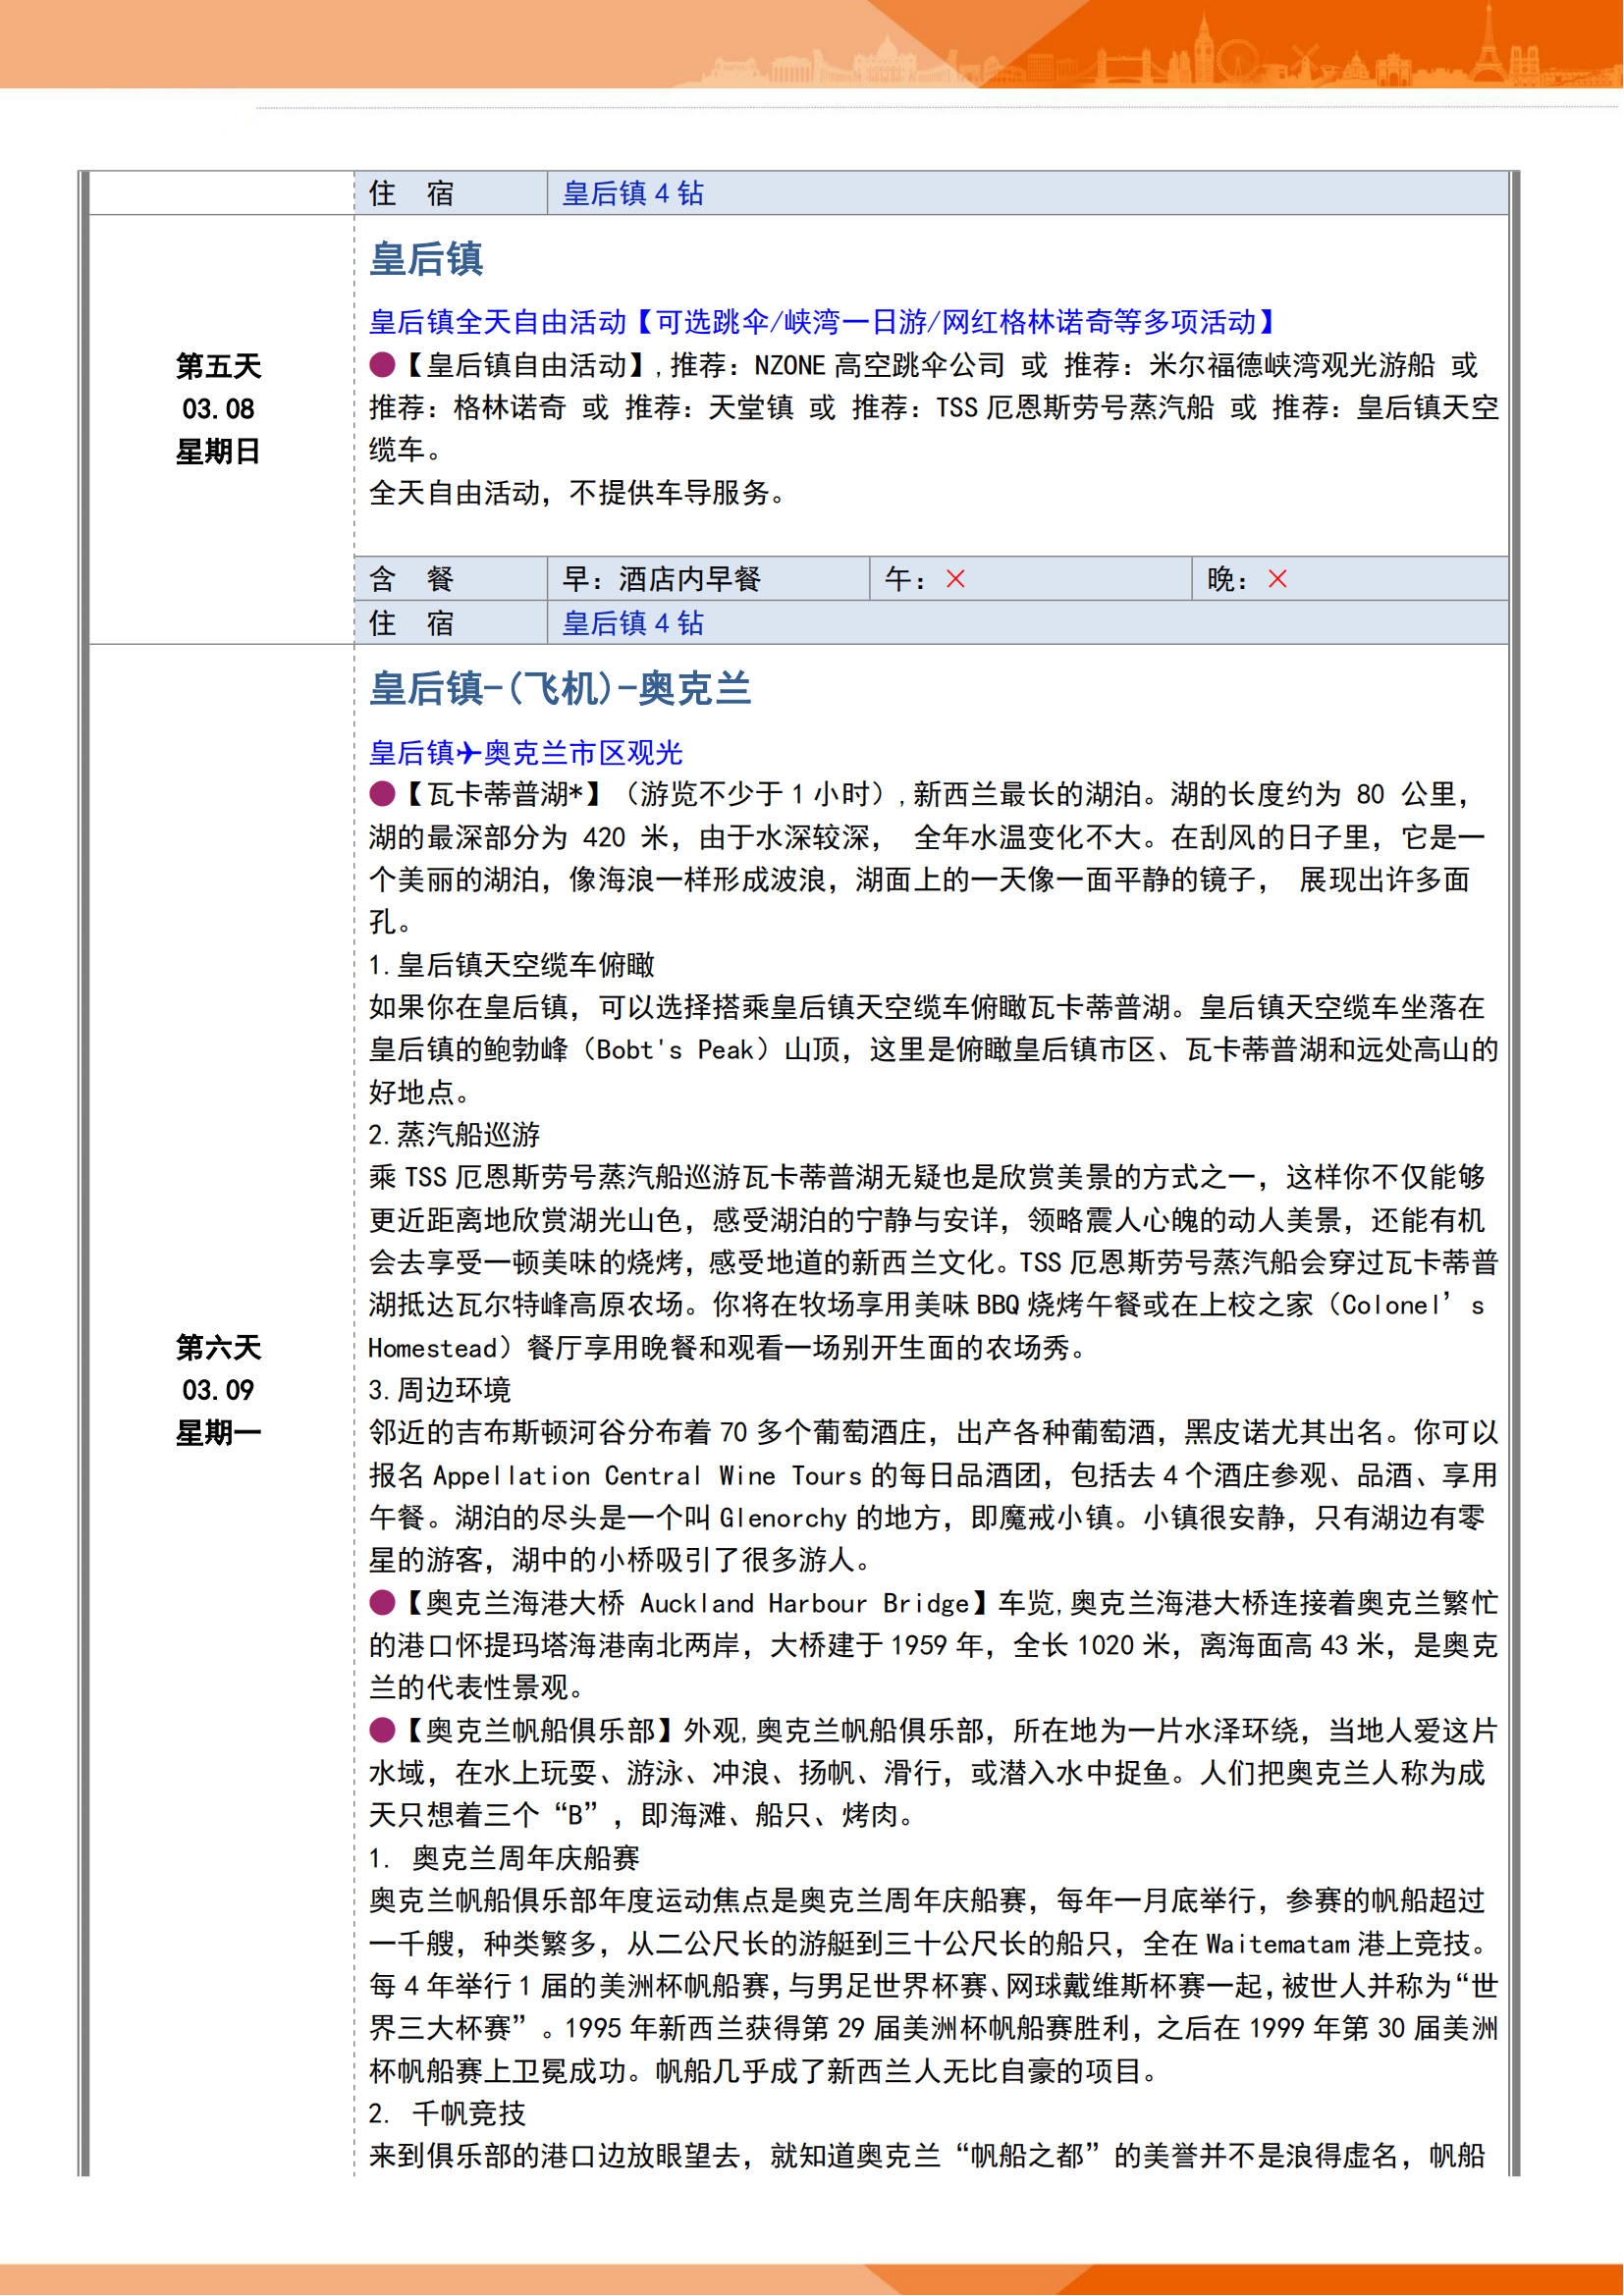Select the 第六天 date cell
The image size is (1624, 2296).
tap(218, 1390)
